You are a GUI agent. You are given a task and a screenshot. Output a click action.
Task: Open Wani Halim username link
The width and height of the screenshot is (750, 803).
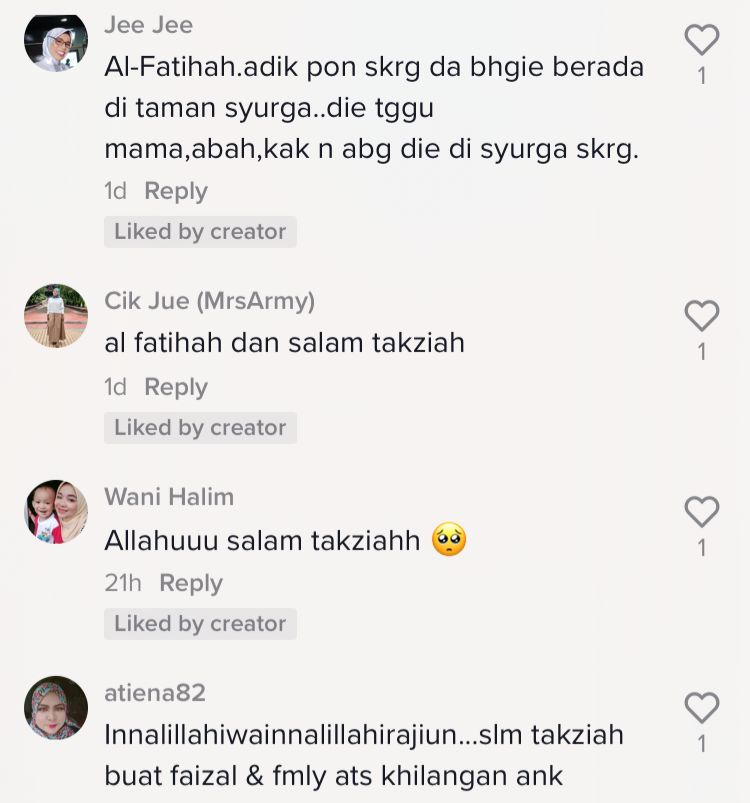pos(169,497)
